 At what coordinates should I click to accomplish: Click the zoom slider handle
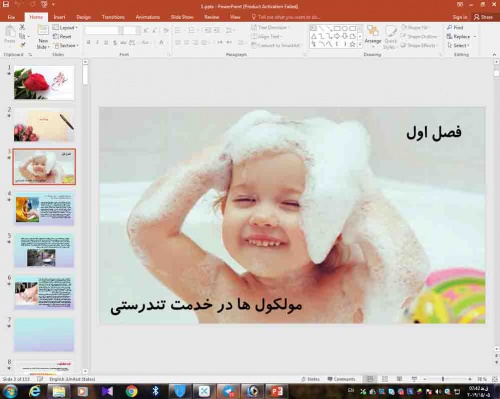pos(443,379)
